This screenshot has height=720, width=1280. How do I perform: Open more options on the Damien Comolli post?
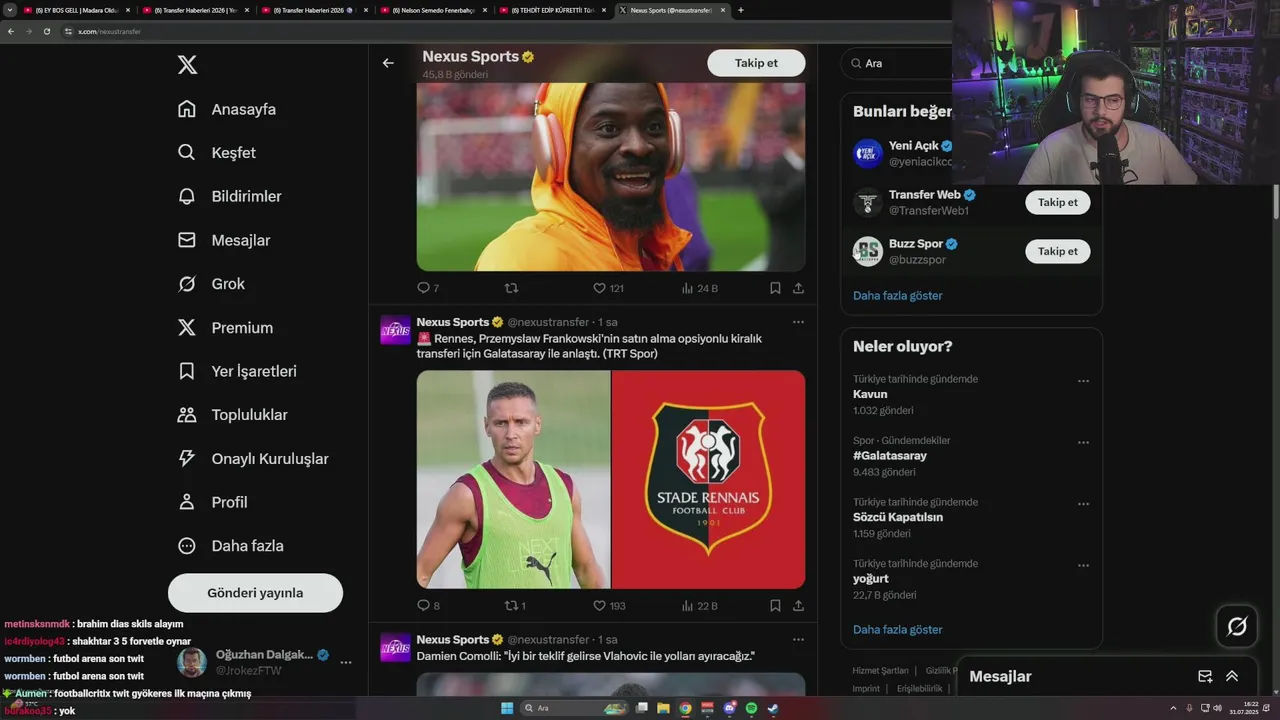798,639
